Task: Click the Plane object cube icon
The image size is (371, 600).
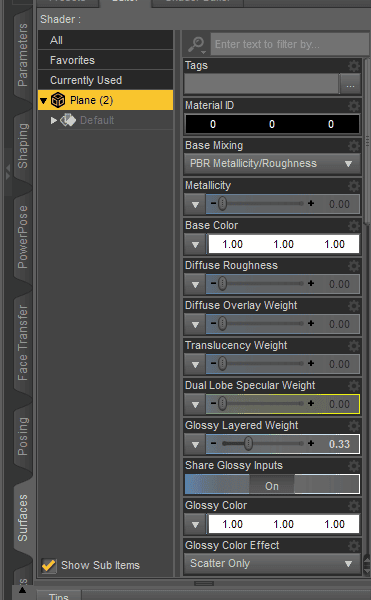Action: tap(58, 100)
